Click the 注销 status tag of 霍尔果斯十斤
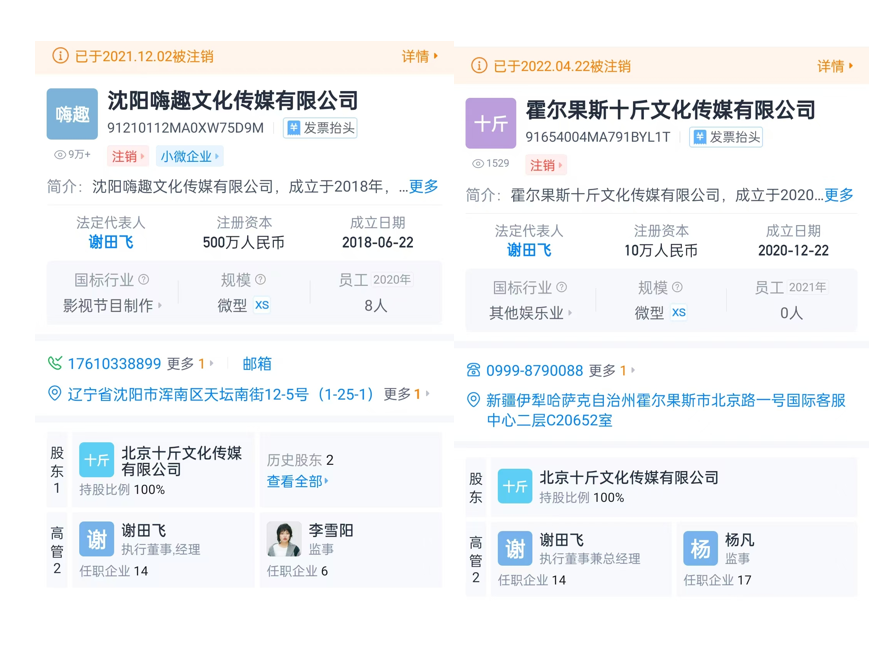The height and width of the screenshot is (656, 894). click(546, 165)
